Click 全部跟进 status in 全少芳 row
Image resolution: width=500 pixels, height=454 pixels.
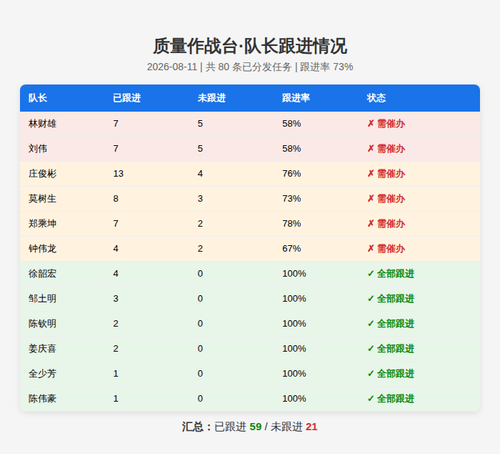[391, 374]
